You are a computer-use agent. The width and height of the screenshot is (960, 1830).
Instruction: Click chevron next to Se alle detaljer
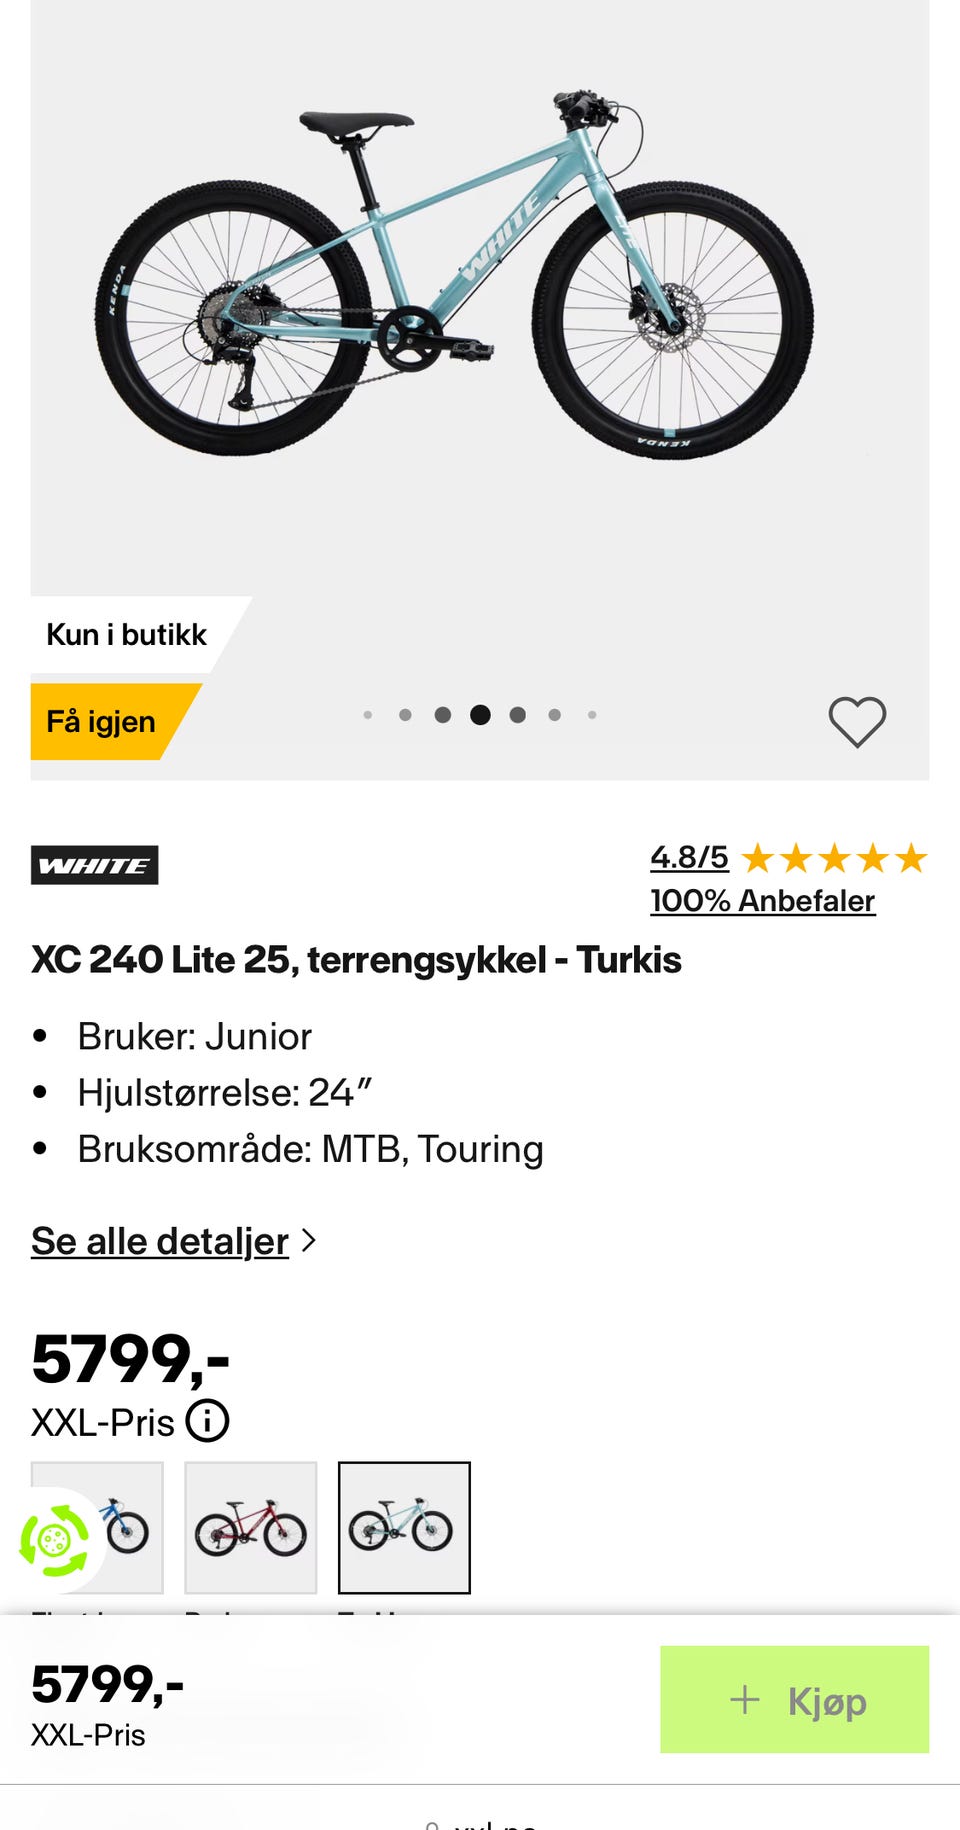(x=310, y=1240)
